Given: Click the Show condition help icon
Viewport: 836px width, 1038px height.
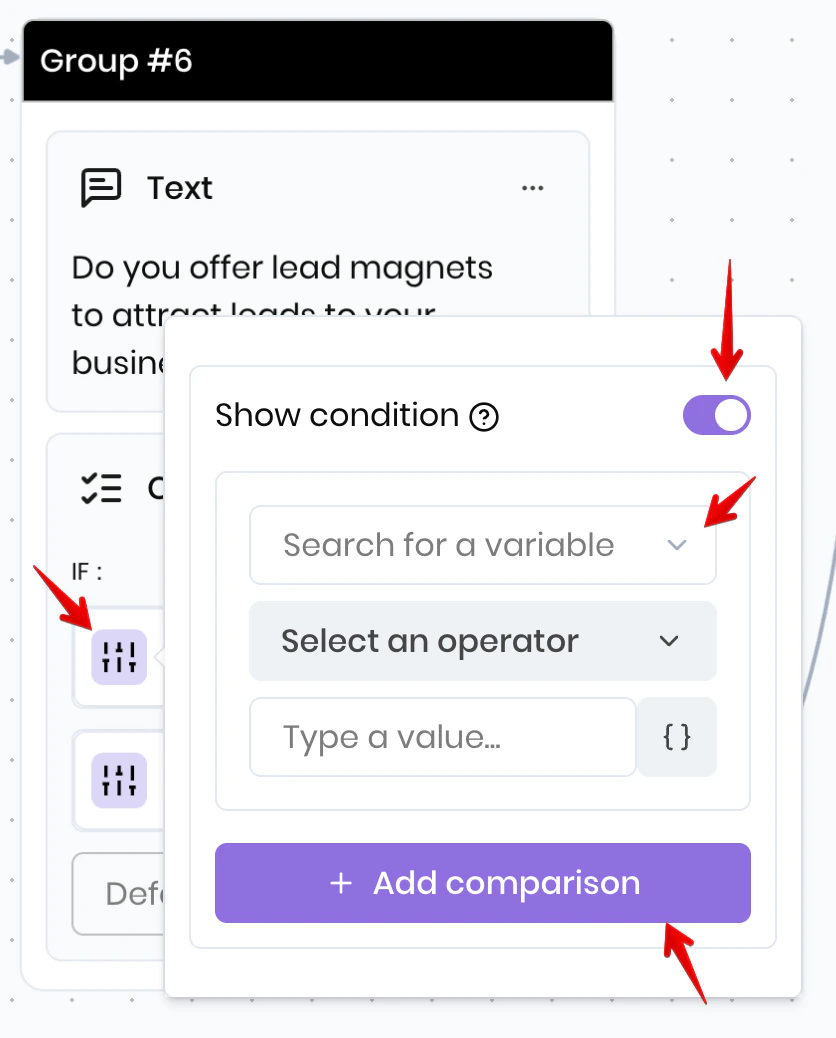Looking at the screenshot, I should coord(484,417).
